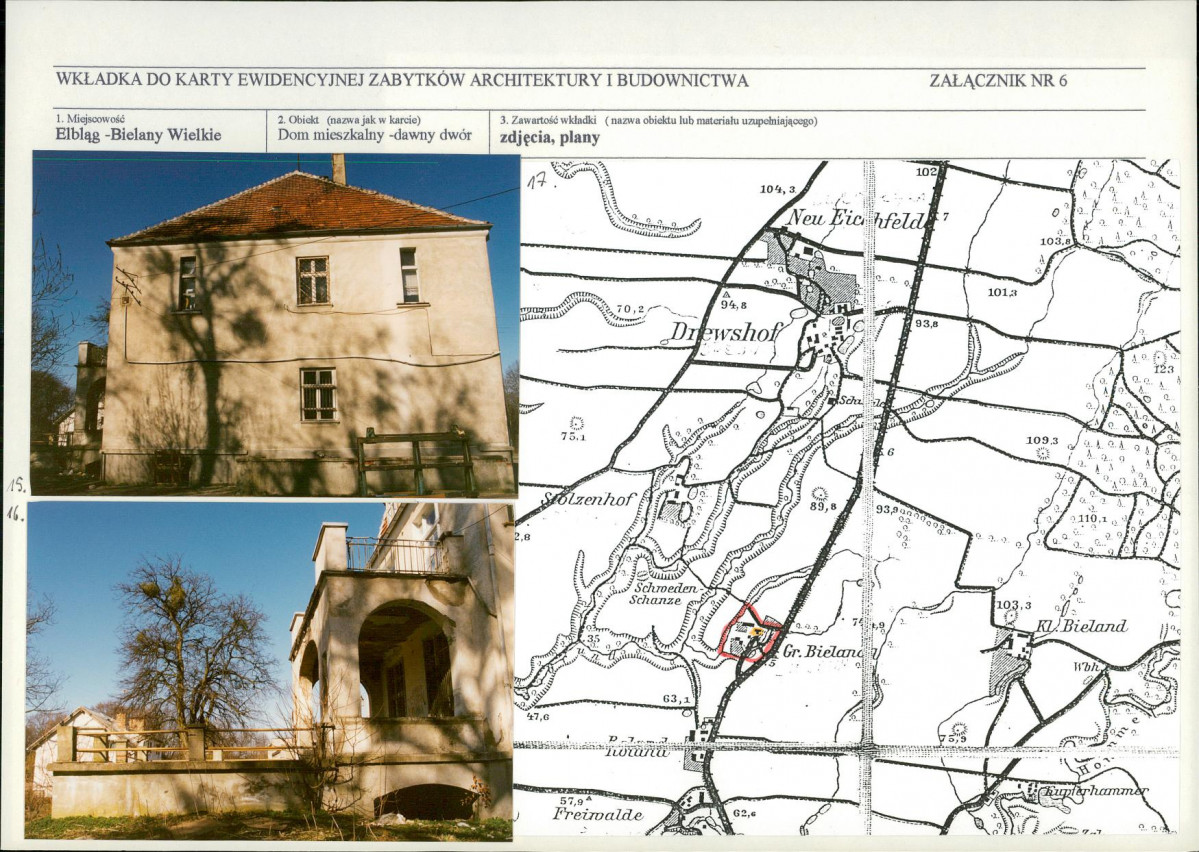Click the house facade photo with tiled roof
Screen dimensions: 1199x852
click(275, 324)
